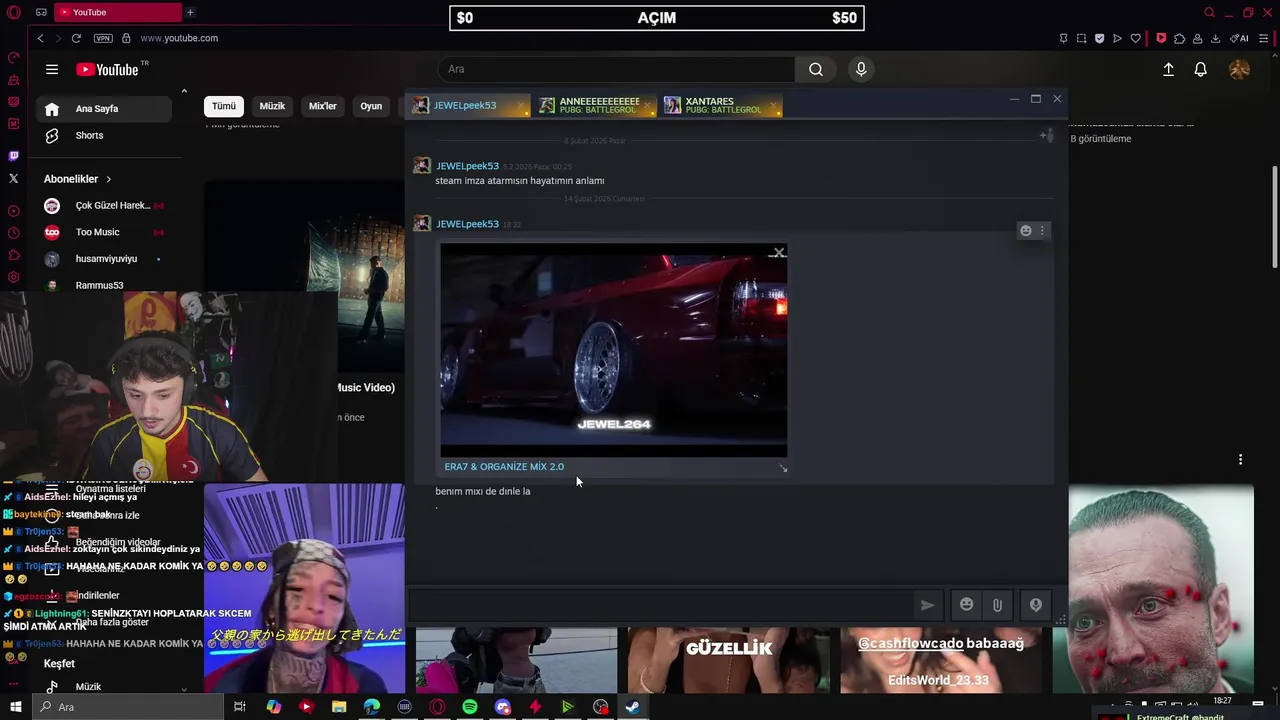Open Rammus53 subscription channel
Image resolution: width=1280 pixels, height=720 pixels.
(104, 285)
